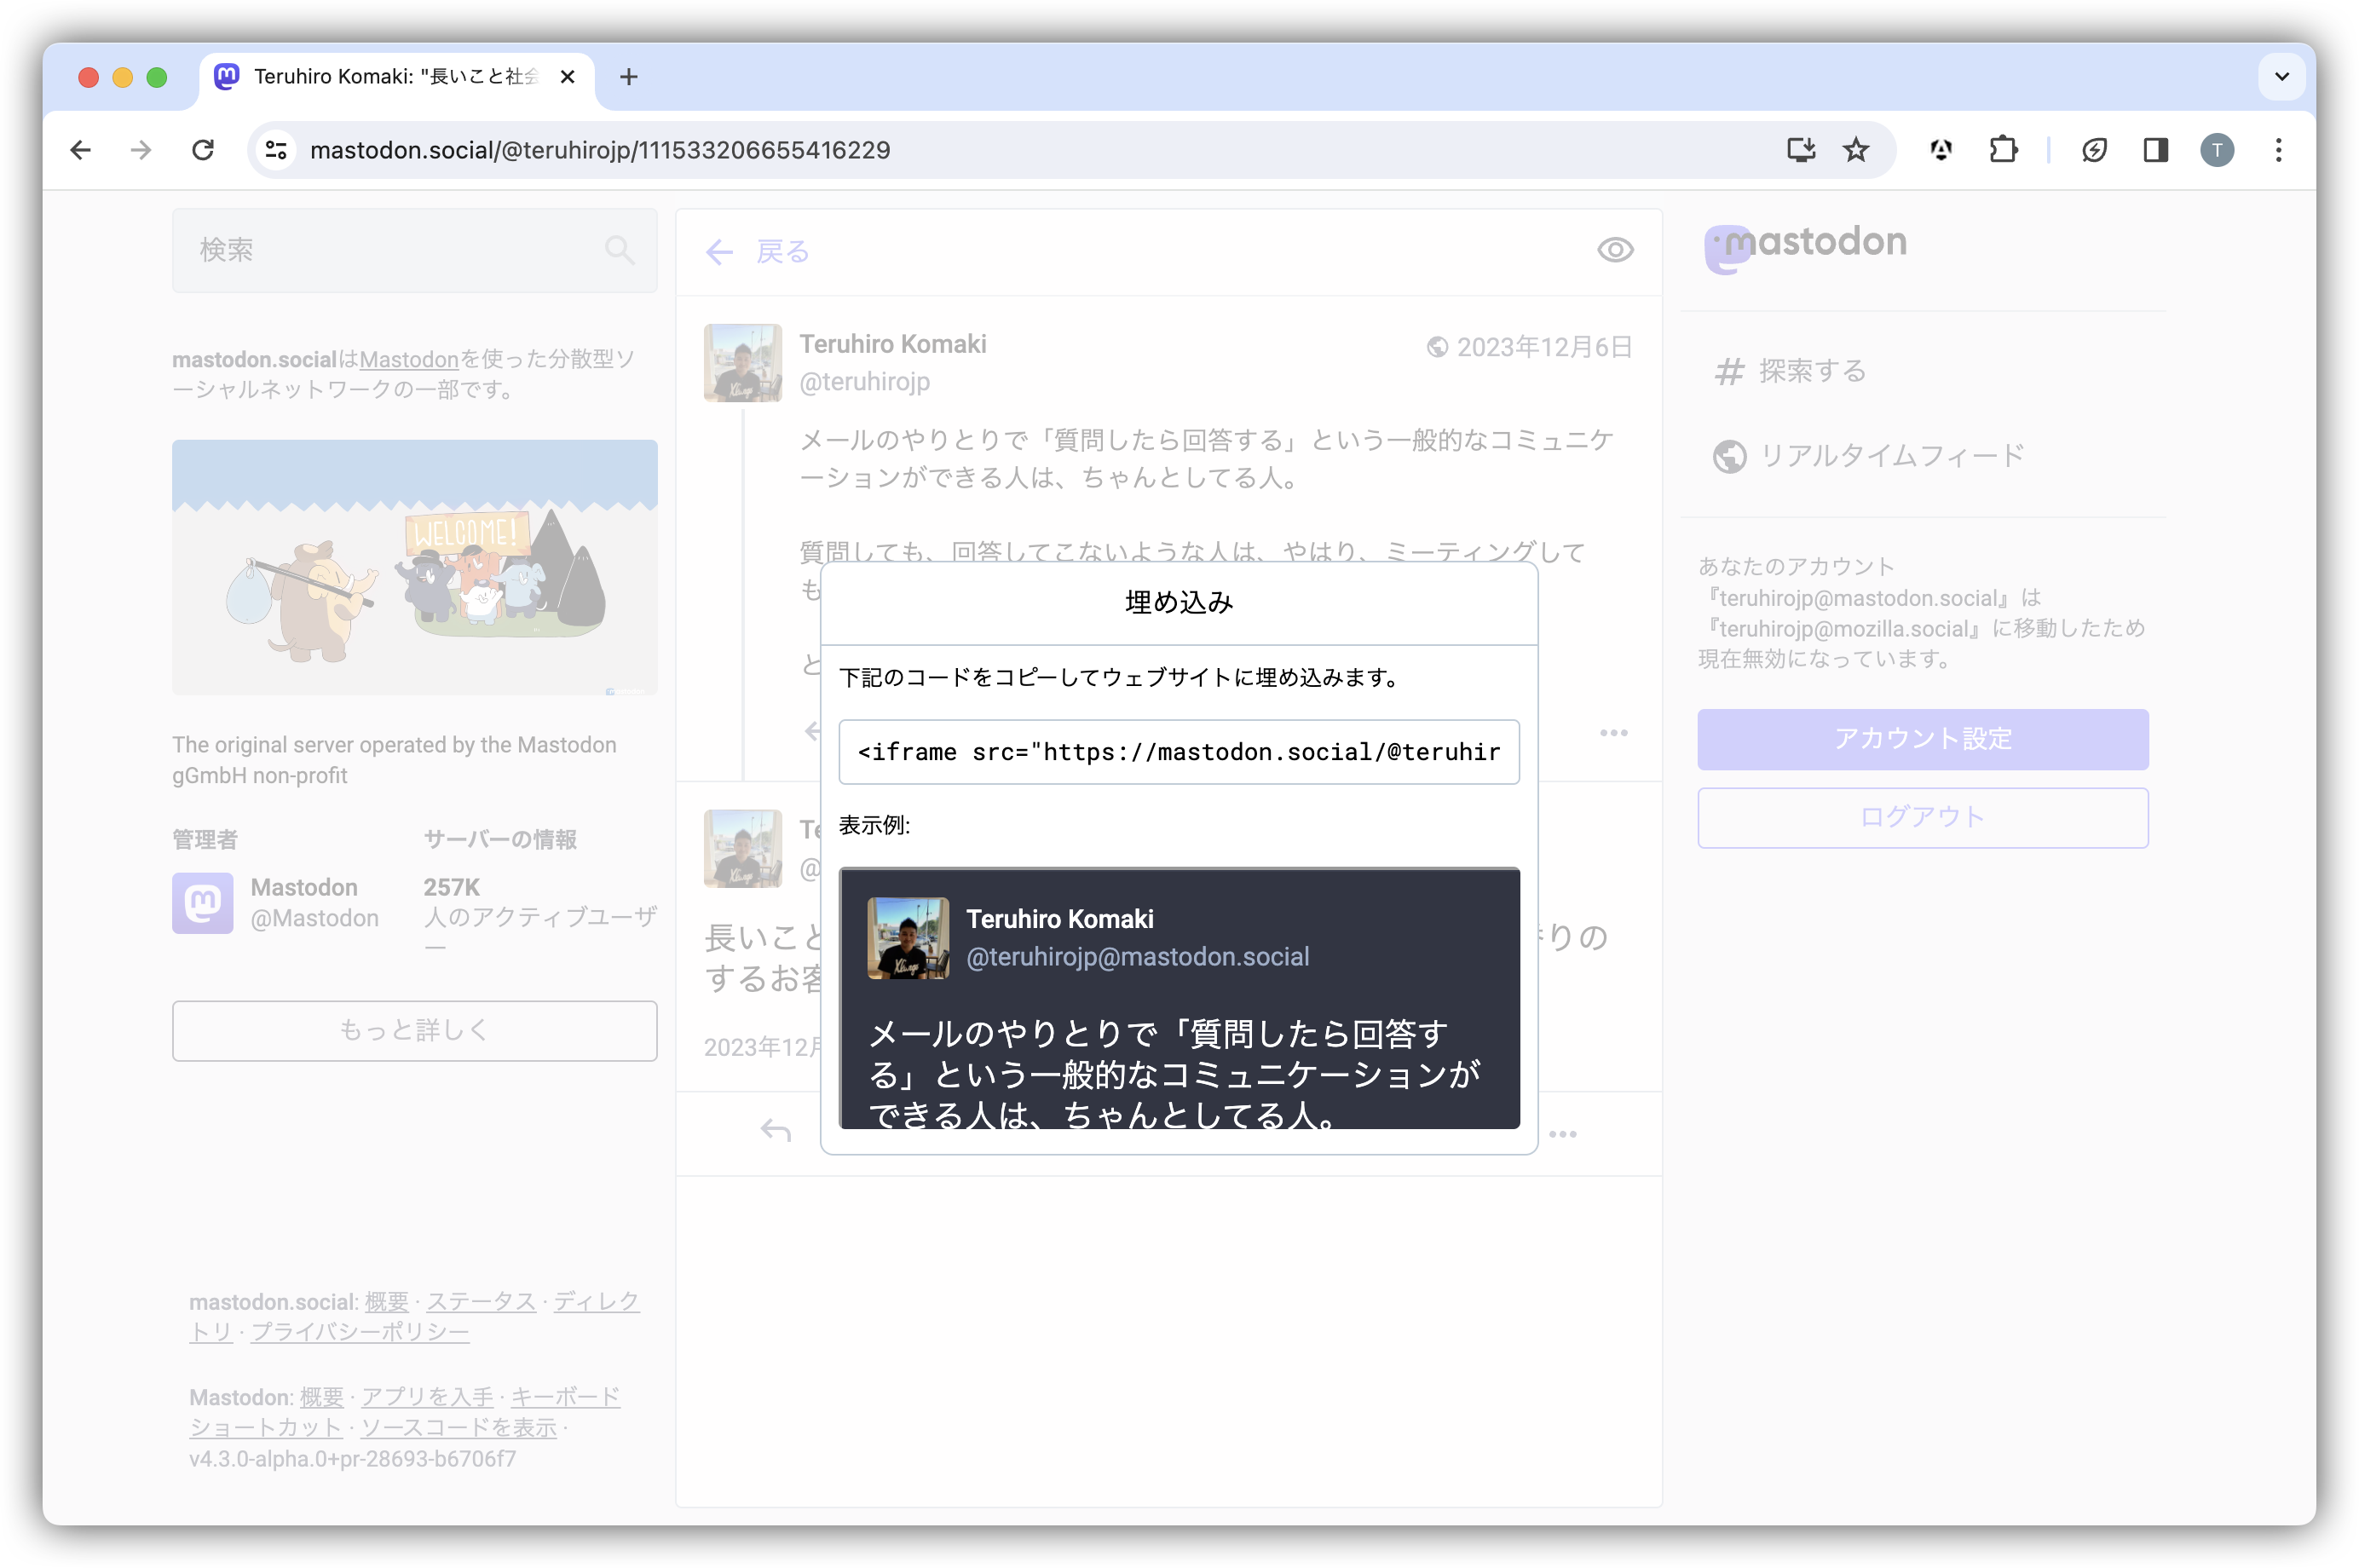The height and width of the screenshot is (1568, 2359).
Task: Click the もっと詳しく button
Action: [x=414, y=1030]
